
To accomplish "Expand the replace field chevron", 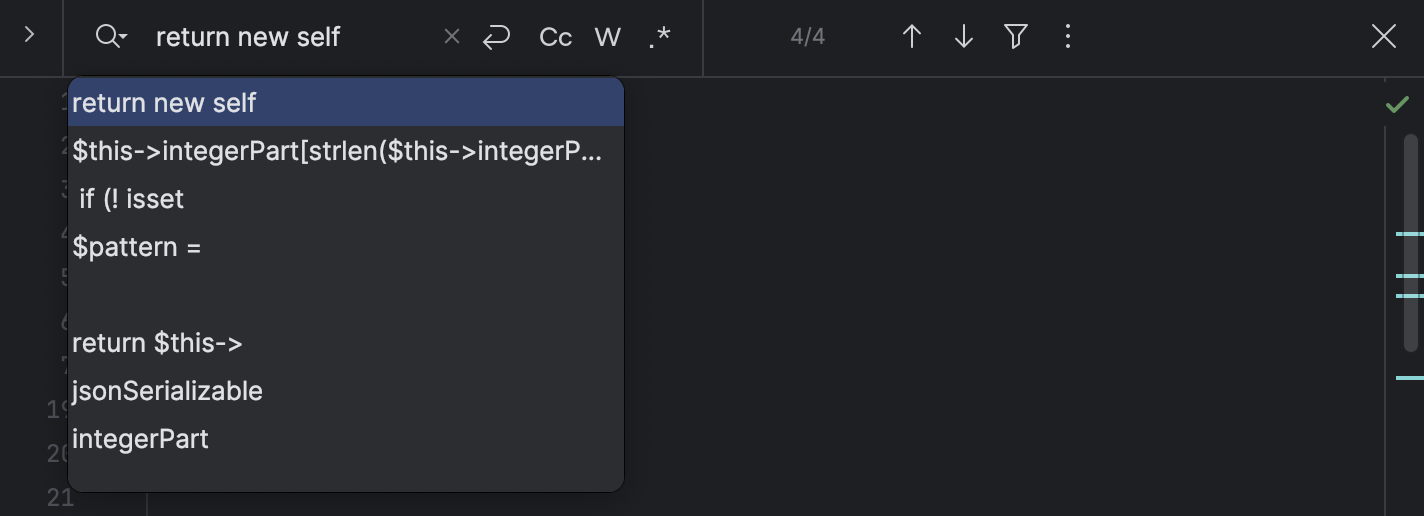I will pos(29,36).
